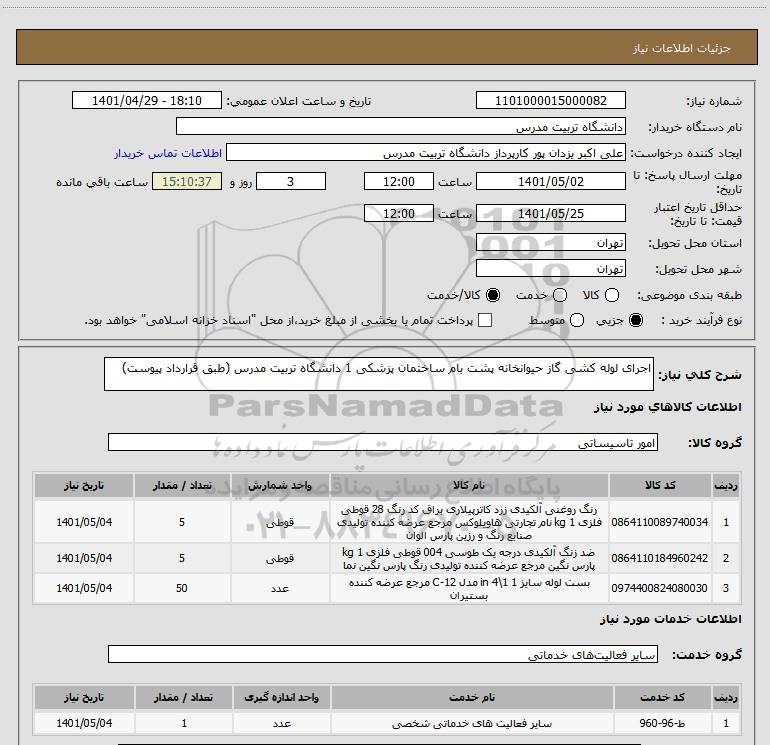The height and width of the screenshot is (745, 770).
Task: Choose the متوسط purchase type radio
Action: pos(577,320)
